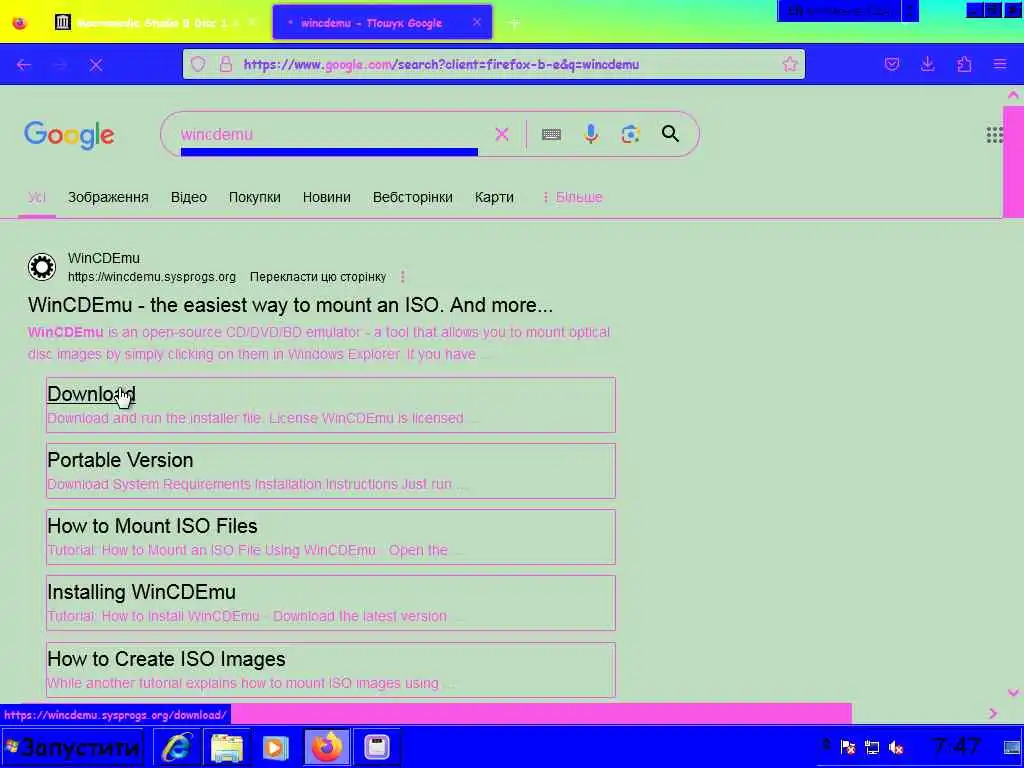Open the Вебсторінки results tab
The height and width of the screenshot is (768, 1024).
[x=413, y=197]
